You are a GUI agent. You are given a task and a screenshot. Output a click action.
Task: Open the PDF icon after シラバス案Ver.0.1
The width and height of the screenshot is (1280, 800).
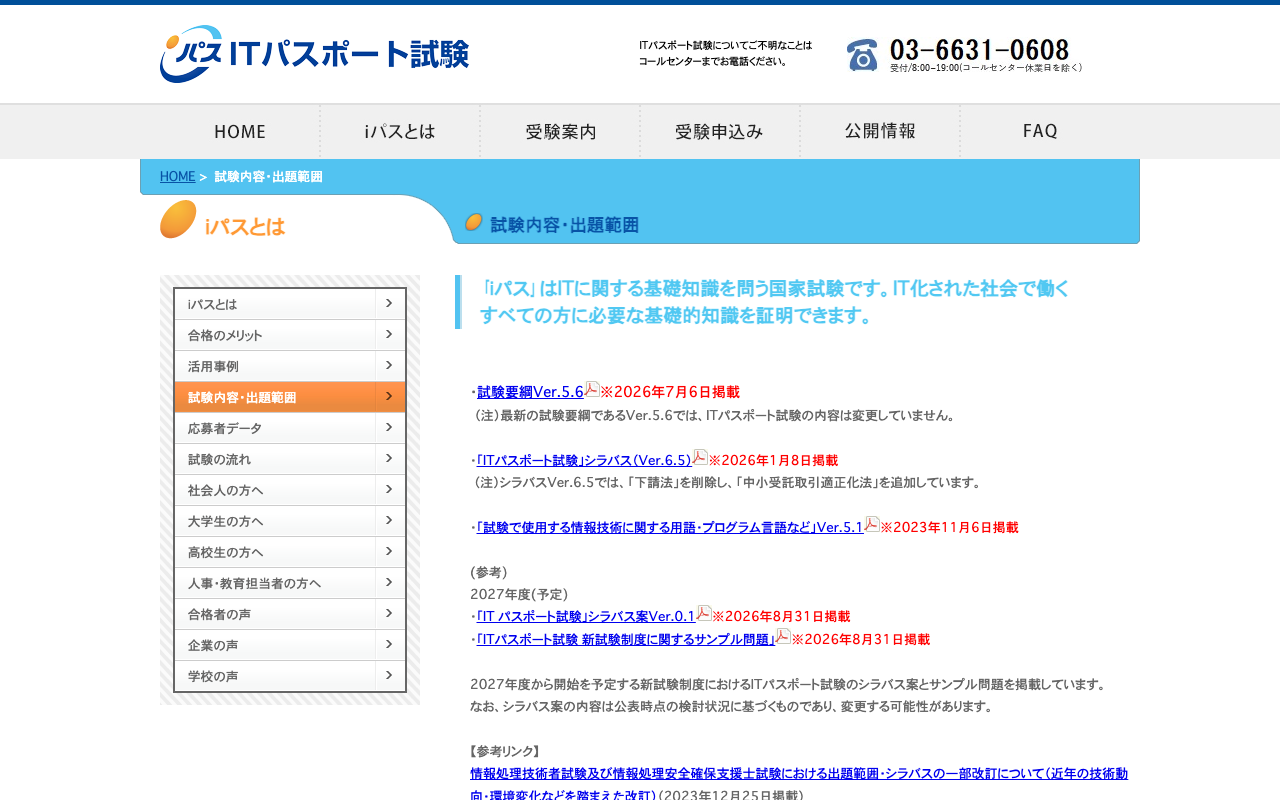704,613
